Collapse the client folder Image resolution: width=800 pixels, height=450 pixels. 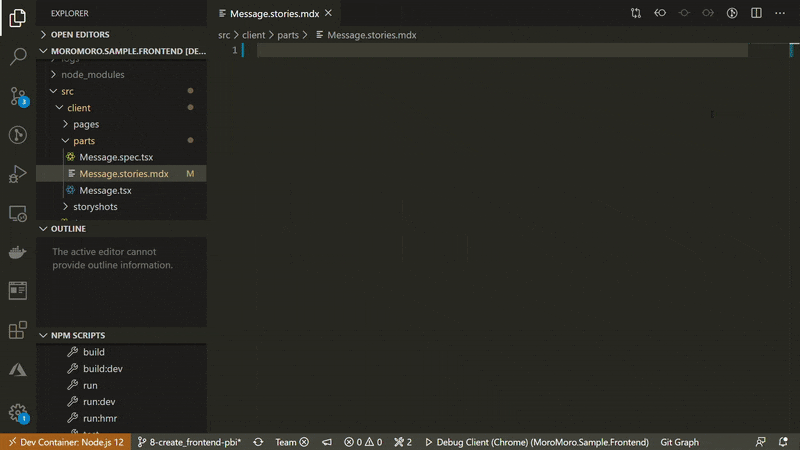point(121,108)
